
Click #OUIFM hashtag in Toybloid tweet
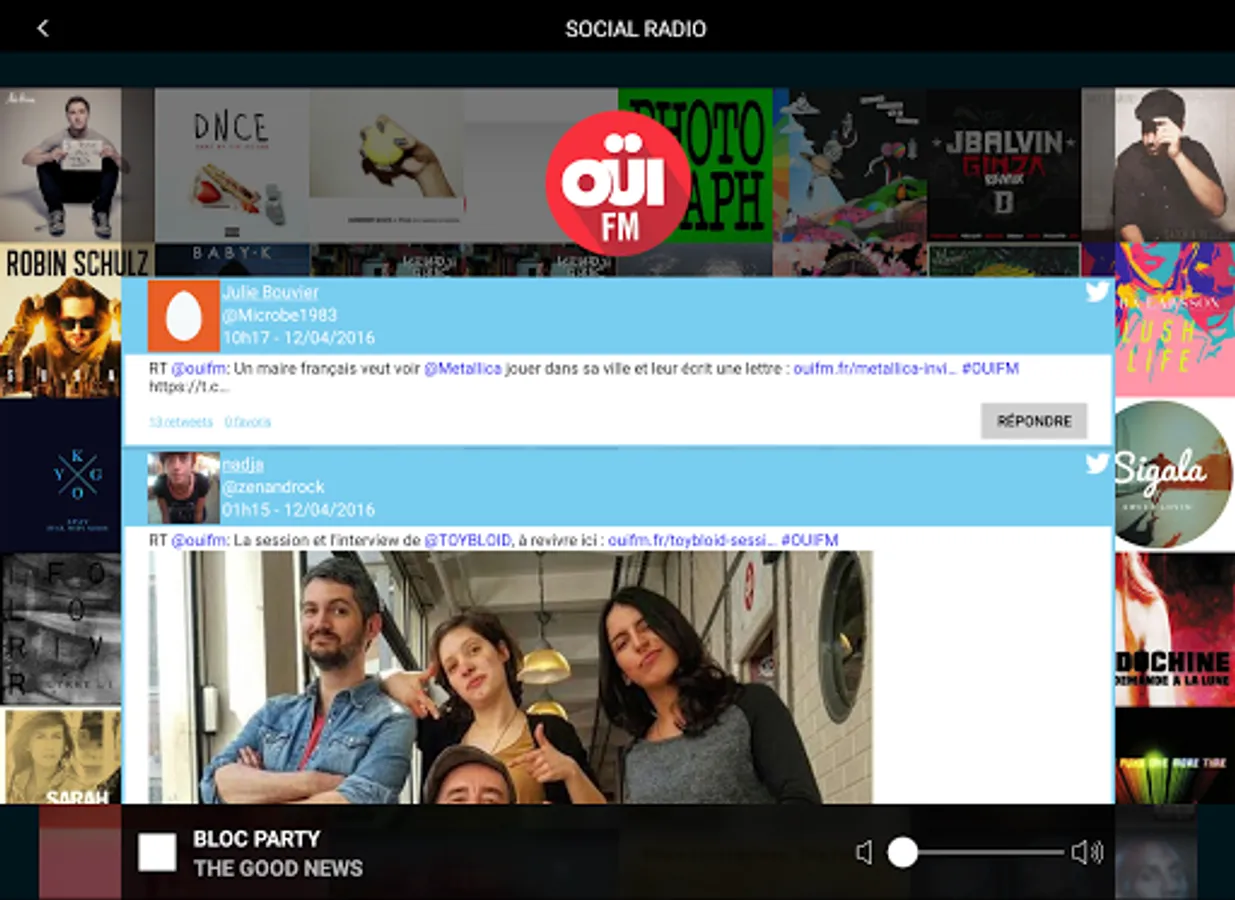pos(809,540)
